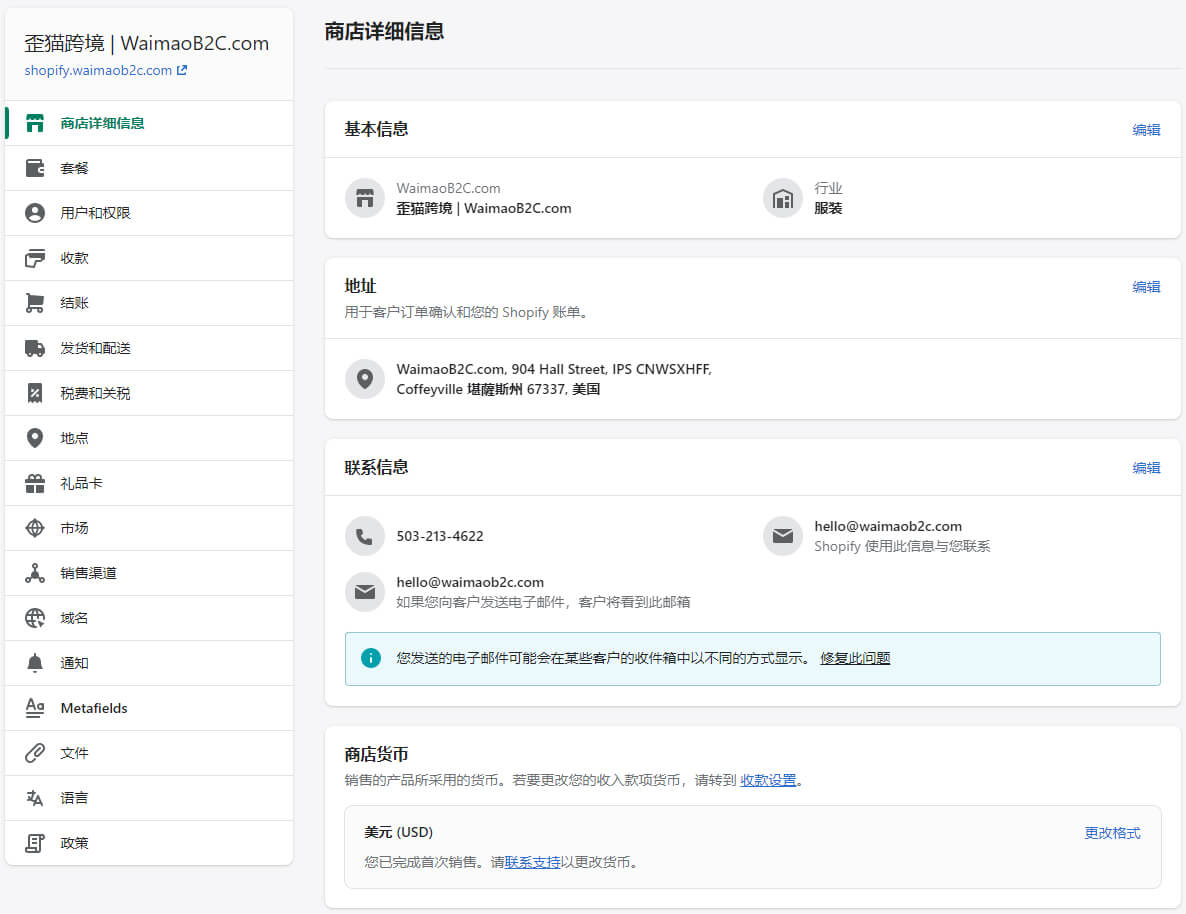Click 更改格式 for 美元 (USD)
This screenshot has height=914, width=1186.
pyautogui.click(x=1112, y=833)
